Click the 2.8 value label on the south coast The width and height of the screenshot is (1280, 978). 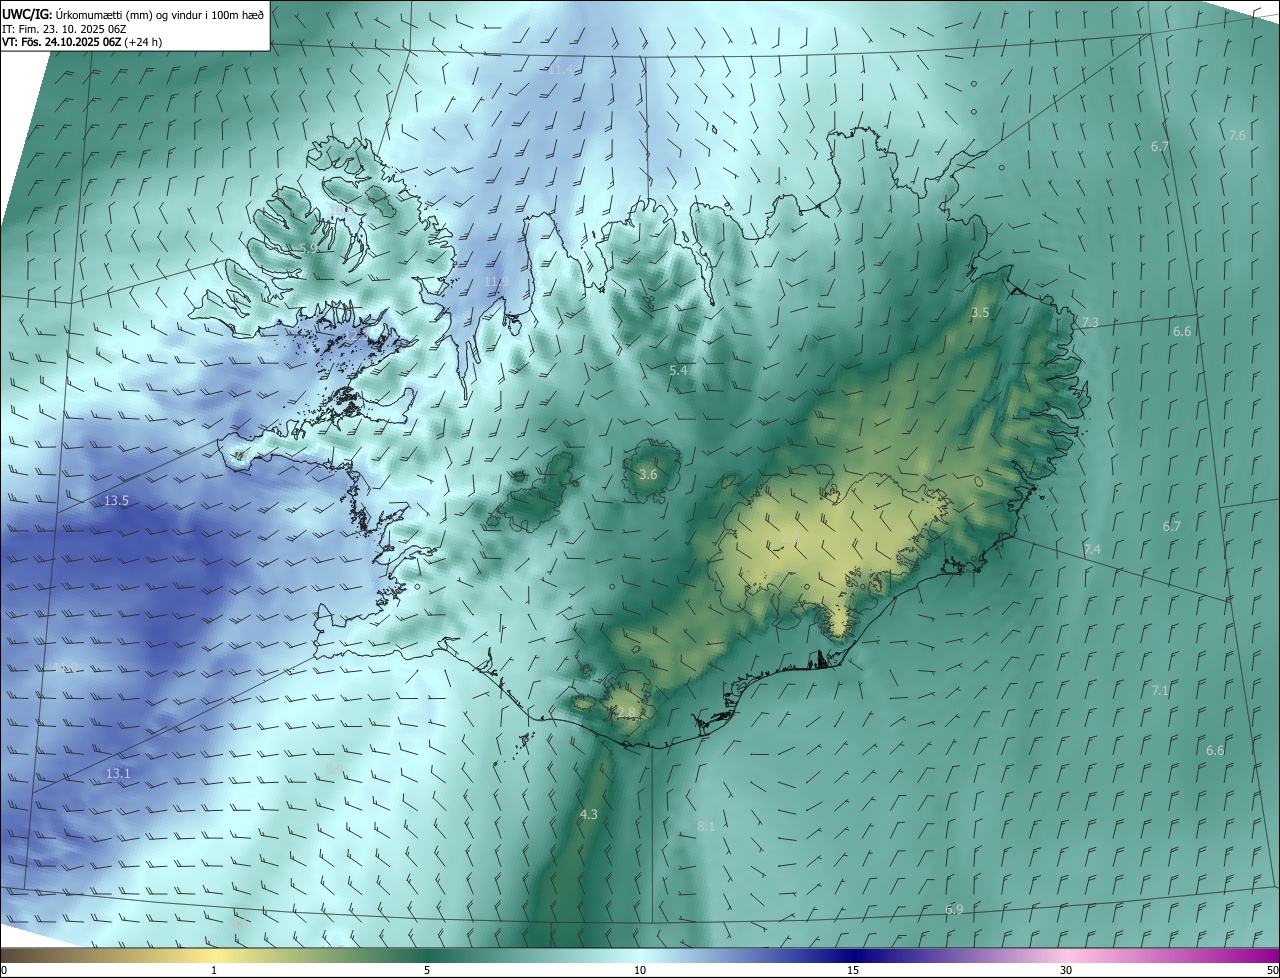pyautogui.click(x=626, y=713)
